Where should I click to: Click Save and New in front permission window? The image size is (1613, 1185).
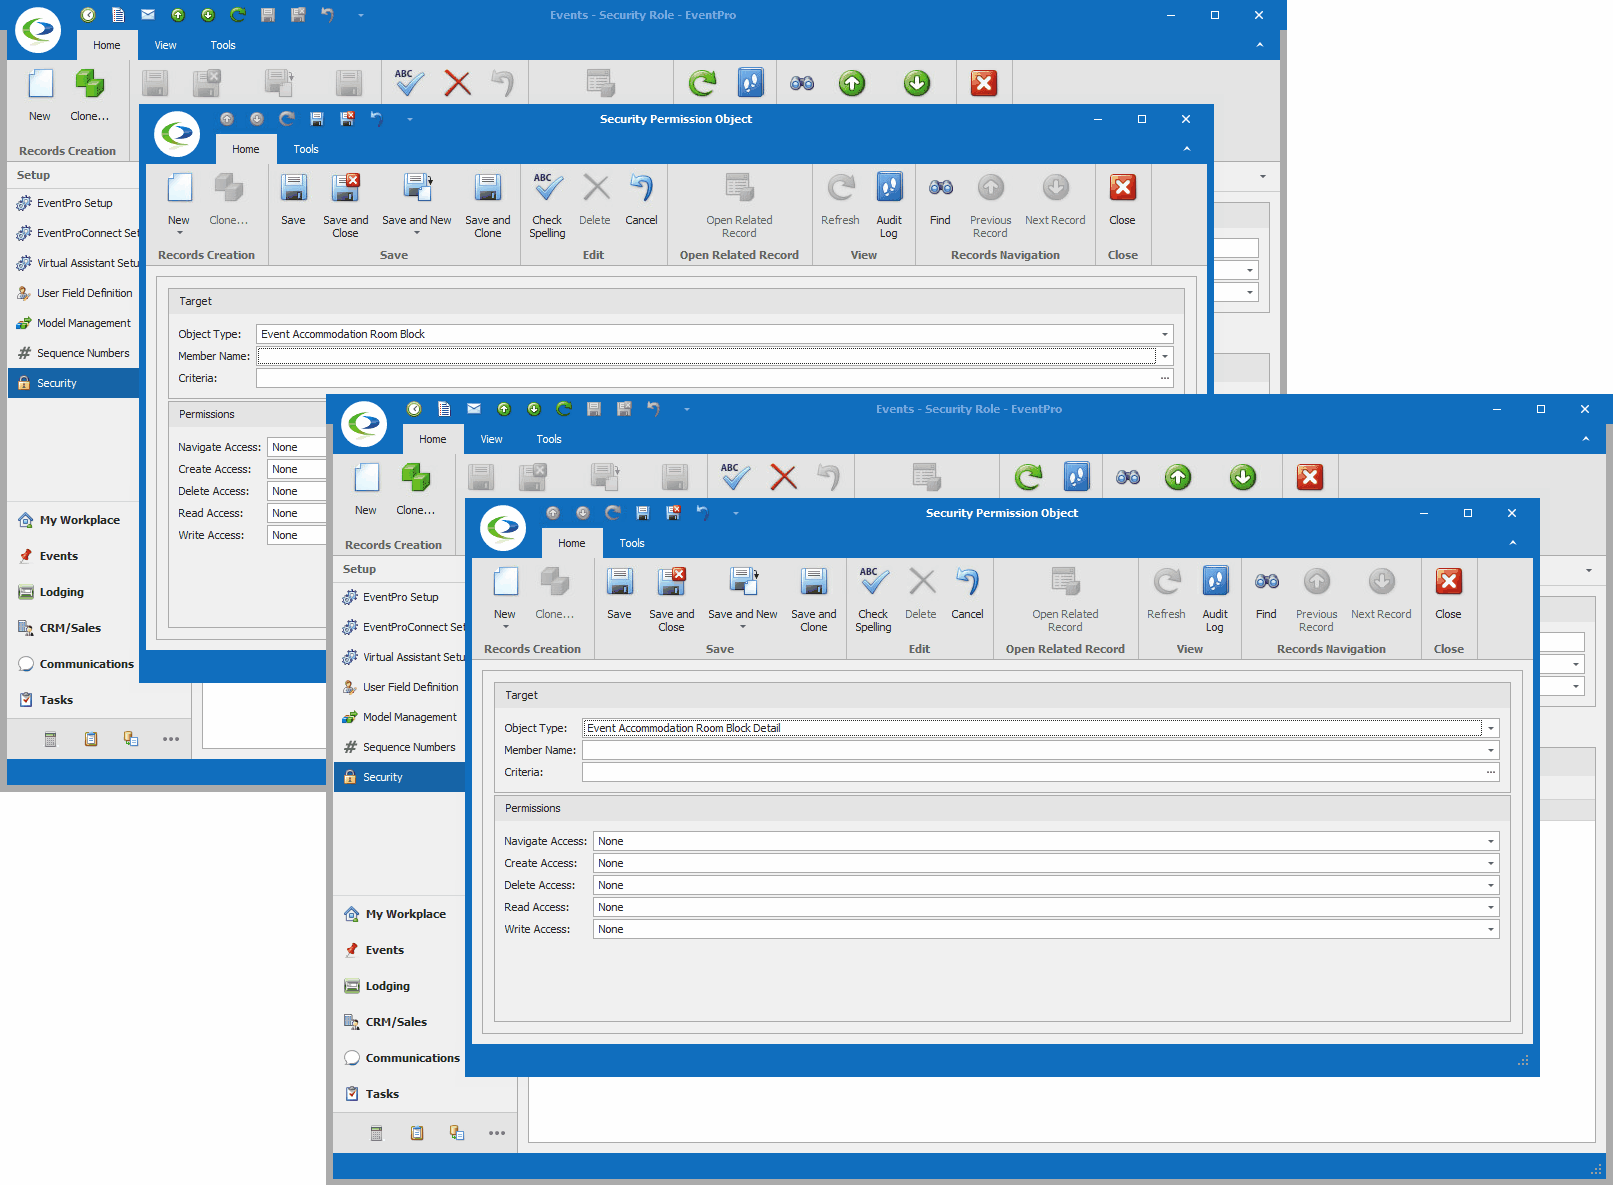[742, 597]
